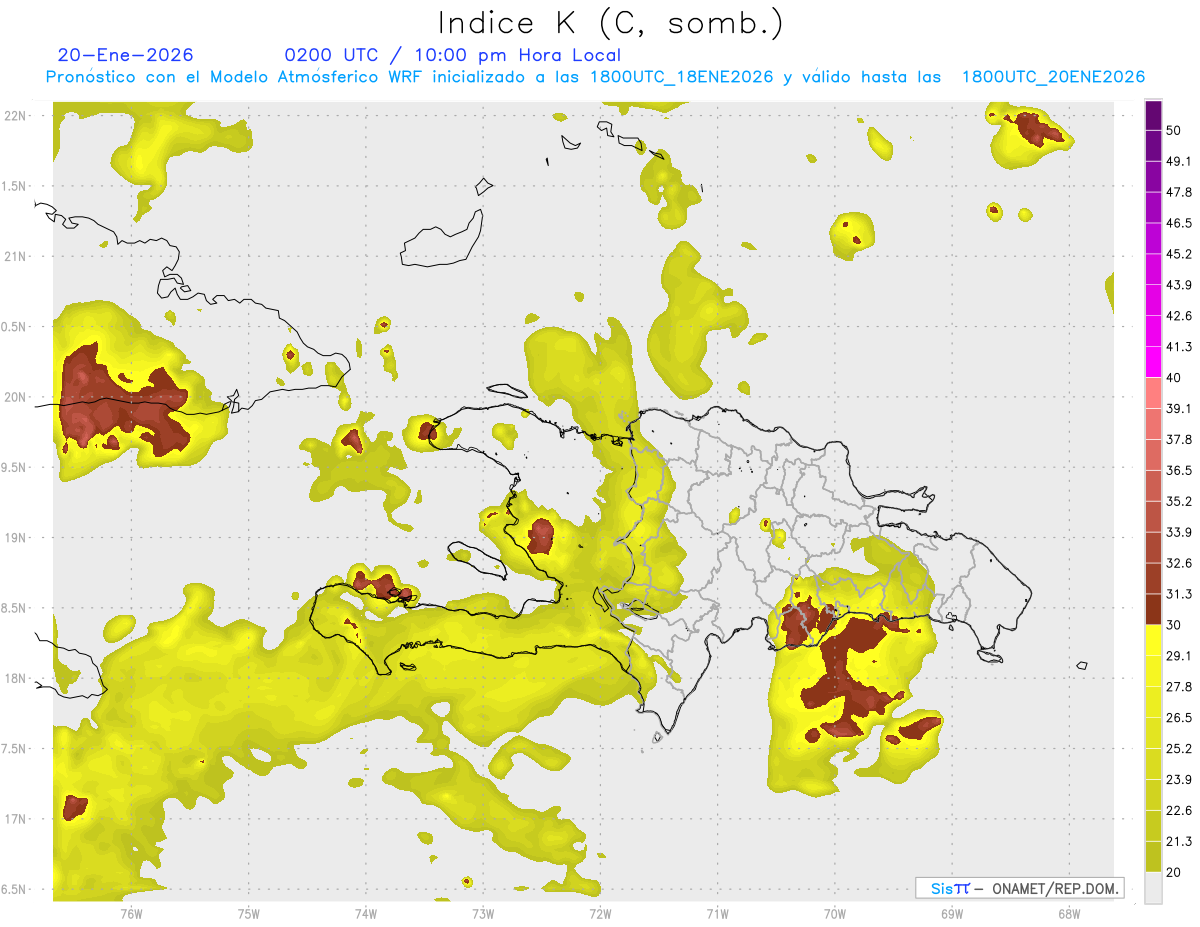The image size is (1200, 927).
Task: Click the '22.6' value on color scale
Action: (1179, 811)
